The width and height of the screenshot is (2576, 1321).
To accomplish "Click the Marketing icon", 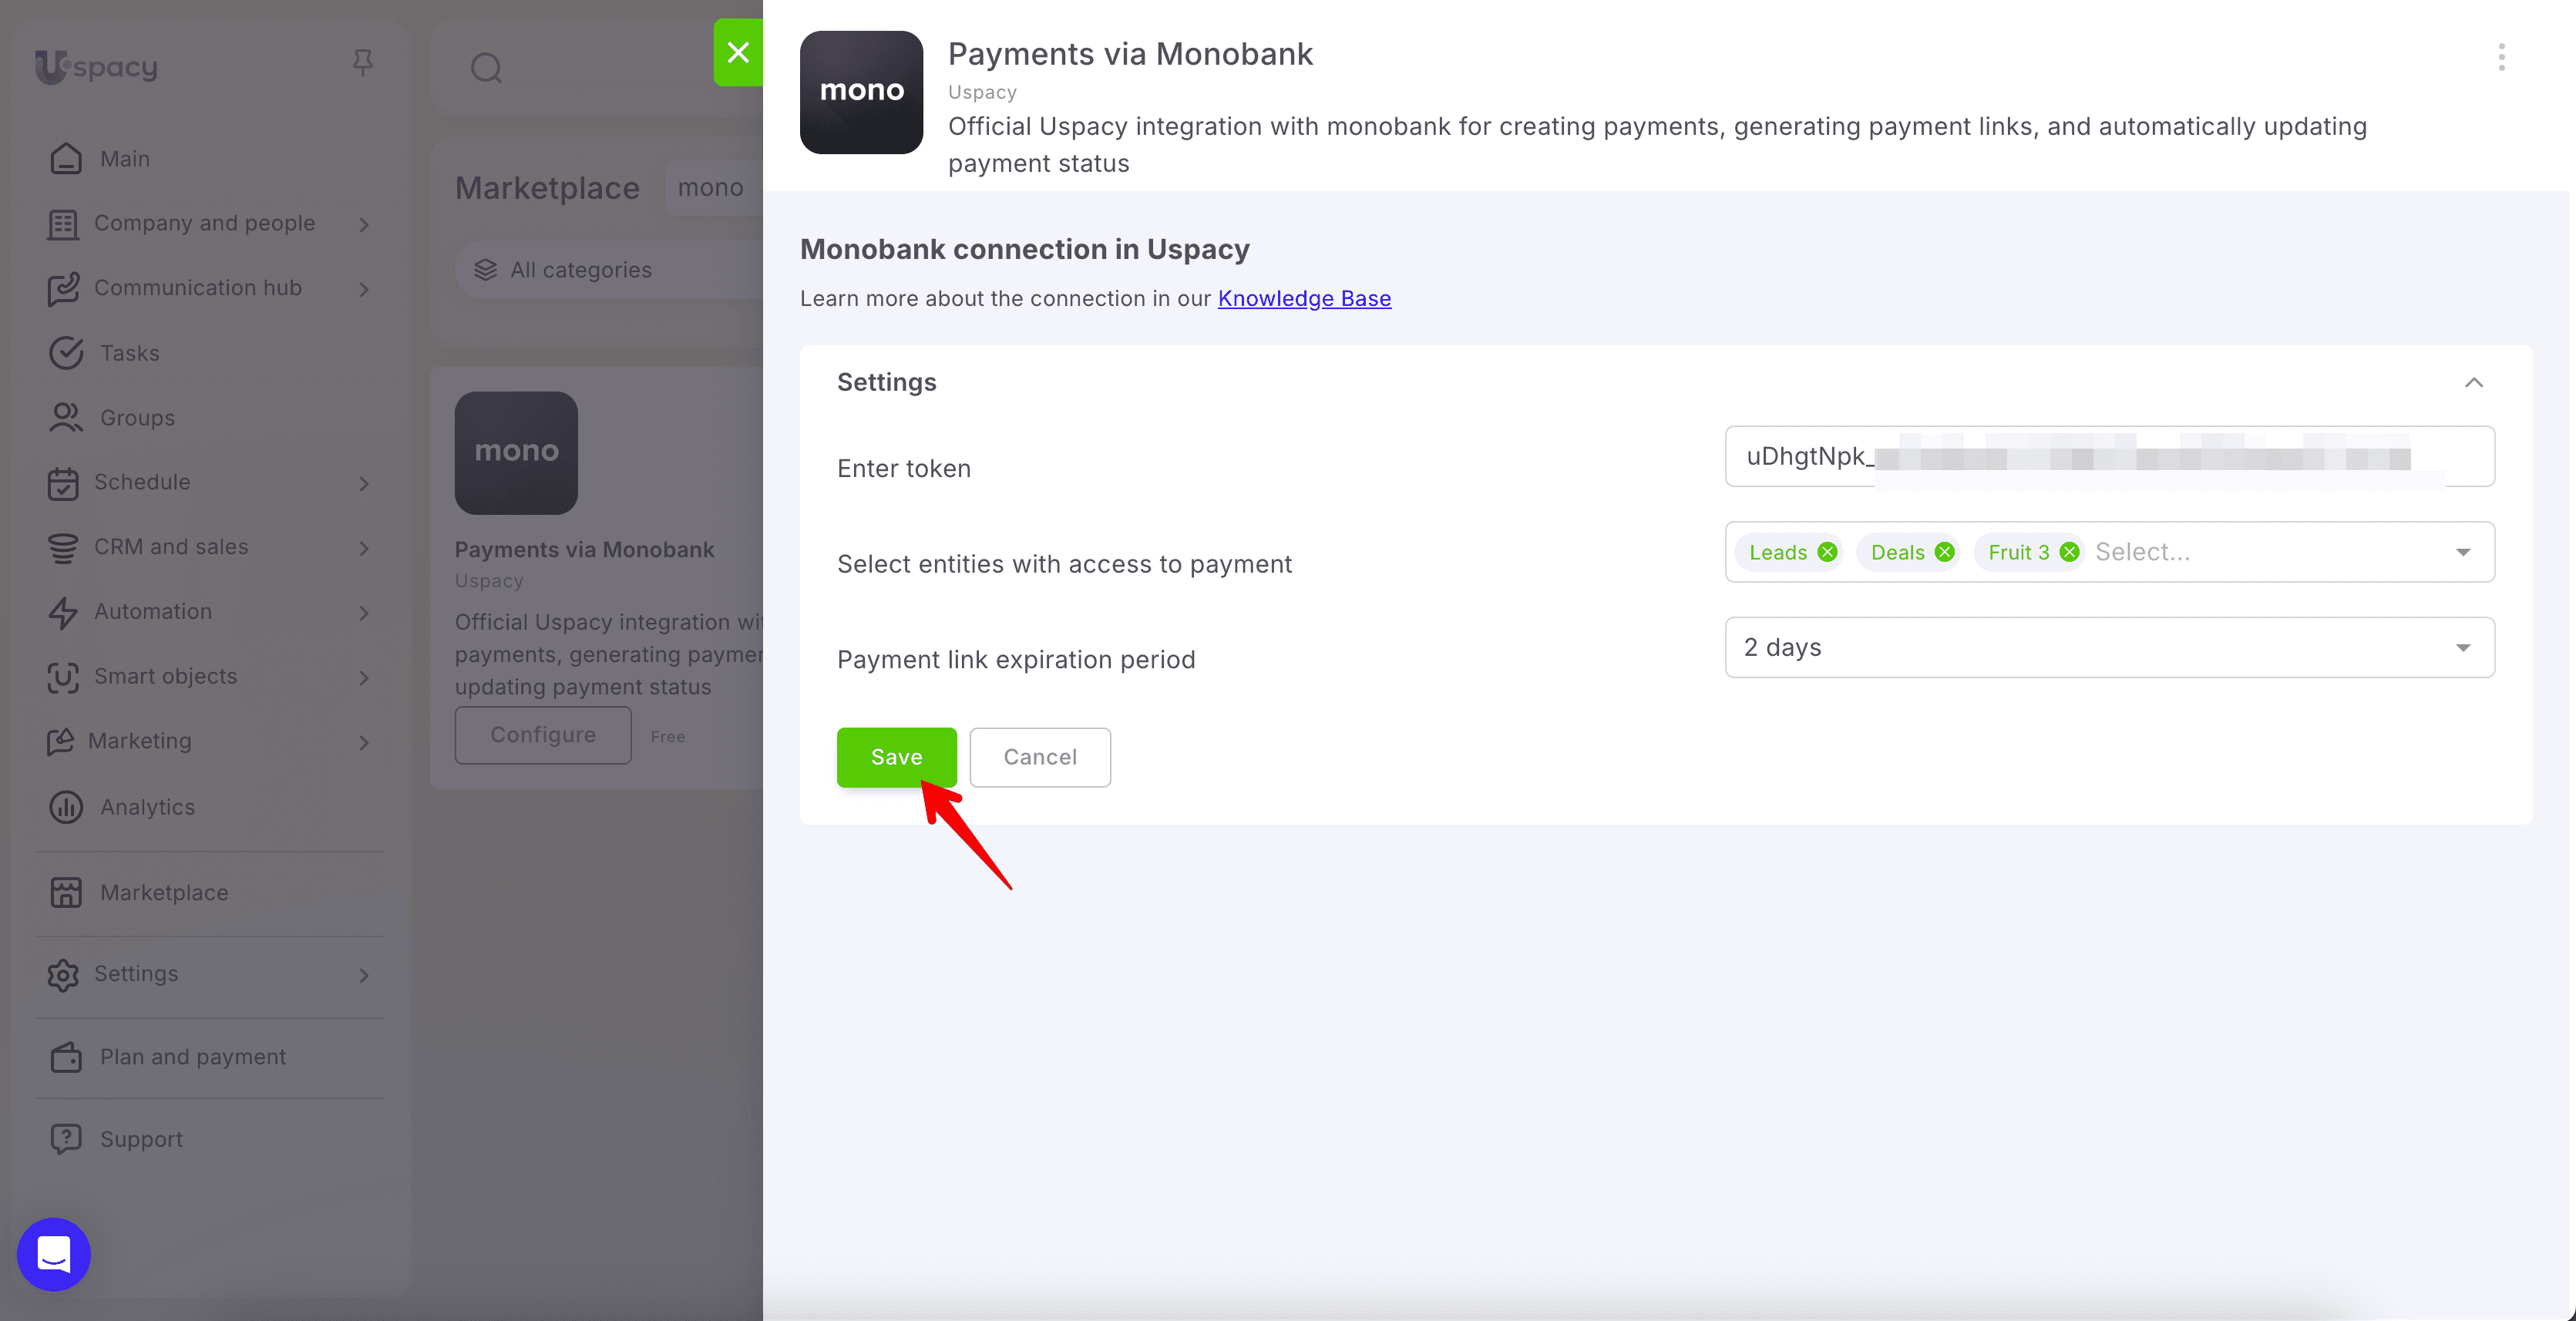I will (x=60, y=742).
